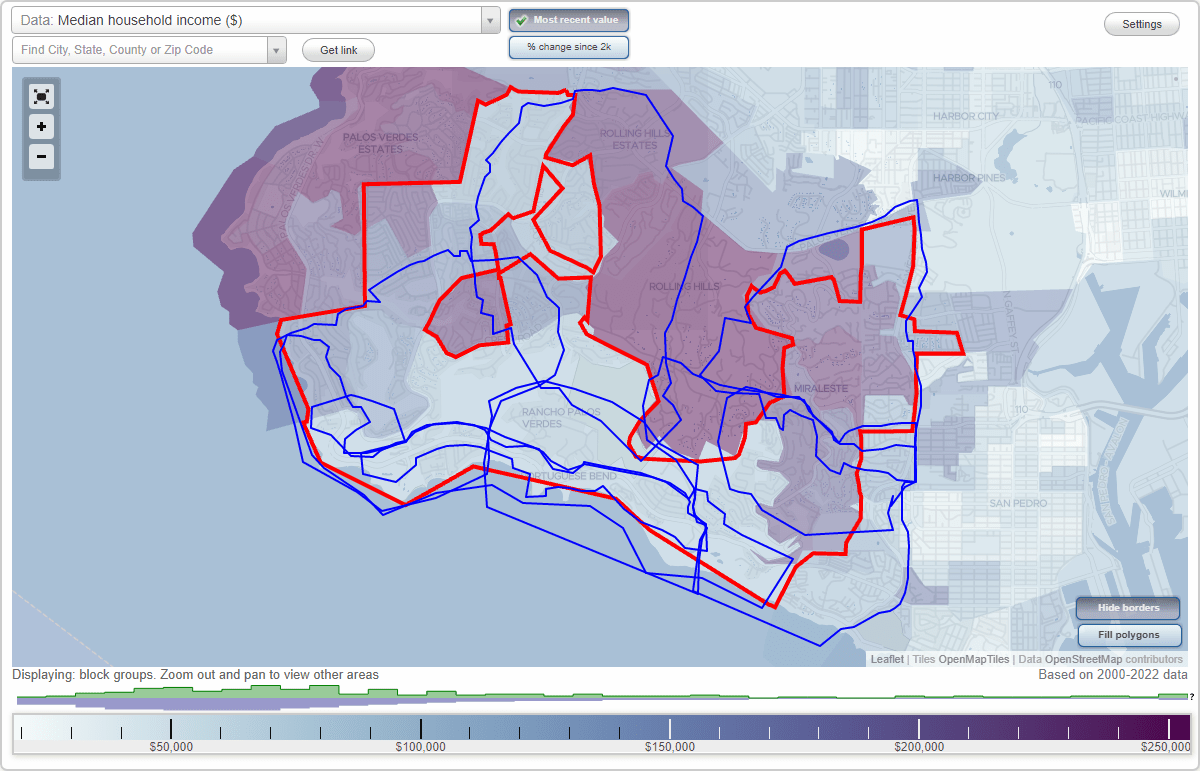Click the green checkmark on Most recent value
This screenshot has height=771, width=1200.
(x=522, y=19)
